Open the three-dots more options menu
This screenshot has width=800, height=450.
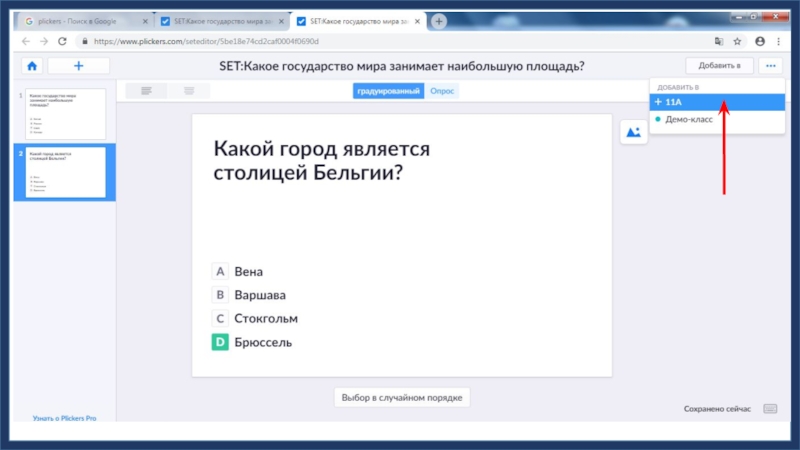(770, 66)
